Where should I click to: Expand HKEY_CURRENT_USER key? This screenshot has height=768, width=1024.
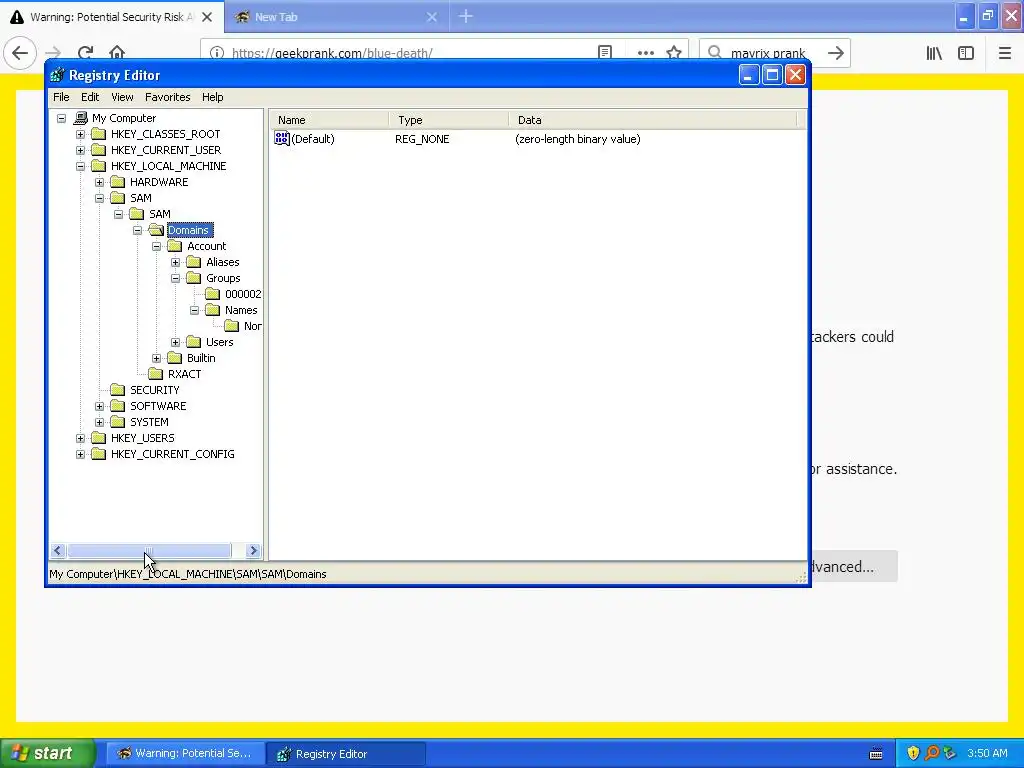click(x=80, y=150)
